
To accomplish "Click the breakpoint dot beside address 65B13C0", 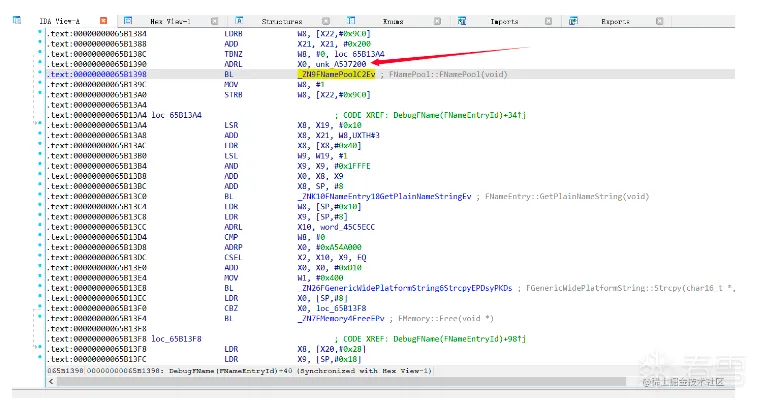I will tap(40, 194).
